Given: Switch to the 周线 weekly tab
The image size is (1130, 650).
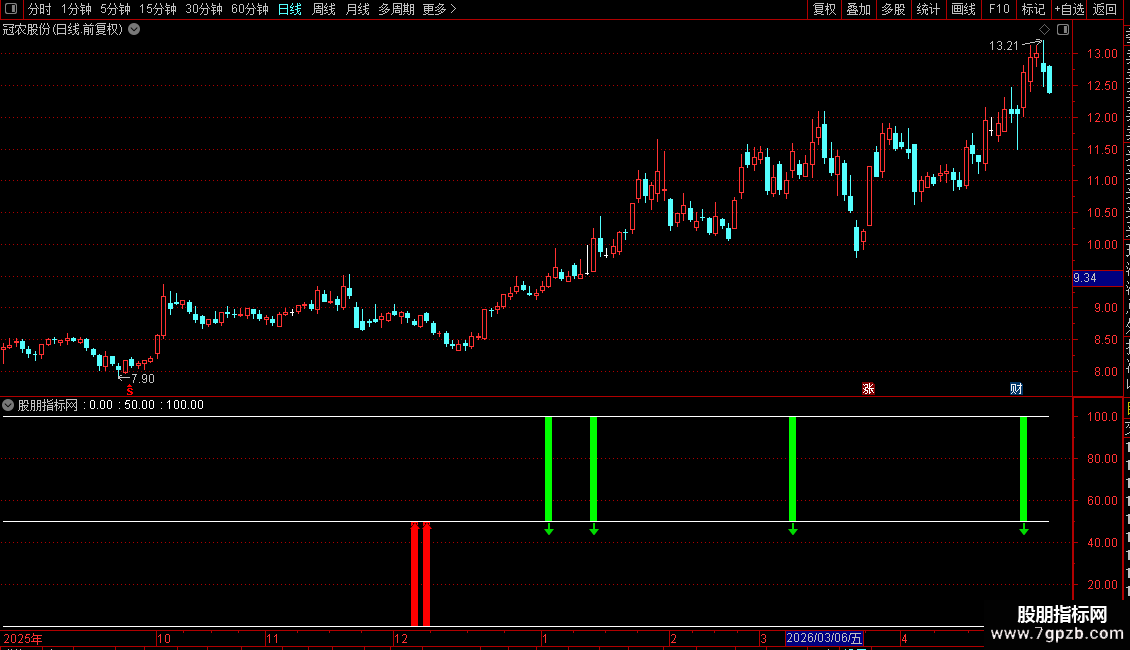Looking at the screenshot, I should click(324, 9).
